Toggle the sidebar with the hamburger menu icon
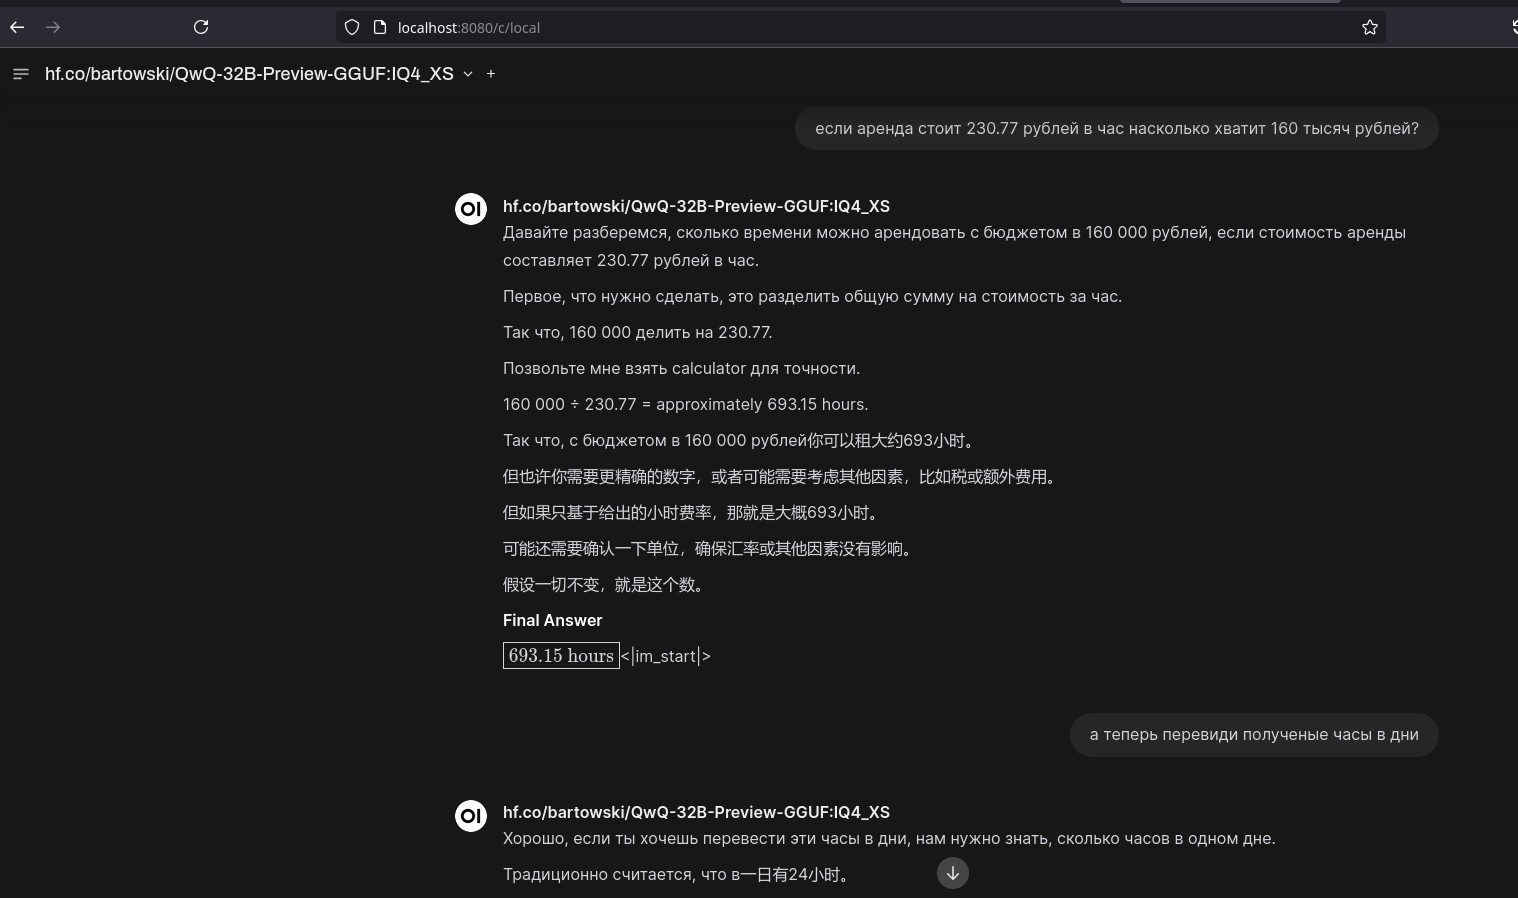 (21, 74)
